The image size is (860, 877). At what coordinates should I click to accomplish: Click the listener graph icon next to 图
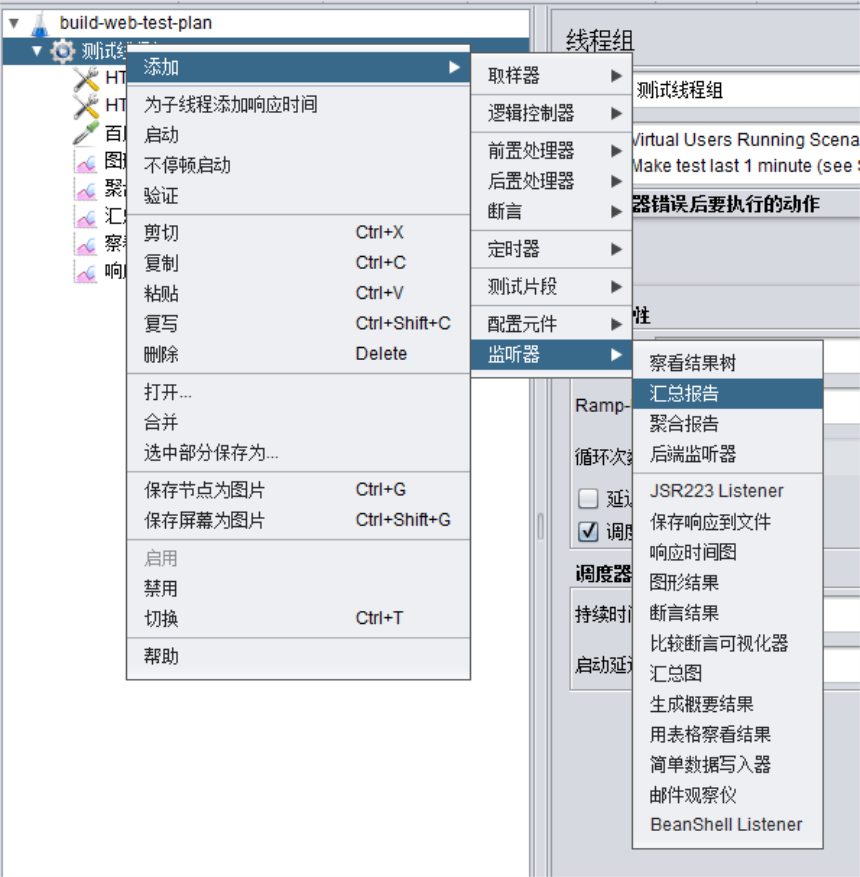pos(86,161)
